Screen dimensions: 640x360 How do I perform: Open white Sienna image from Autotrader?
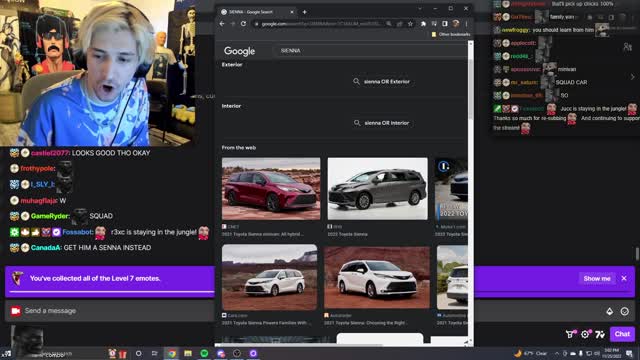(377, 277)
